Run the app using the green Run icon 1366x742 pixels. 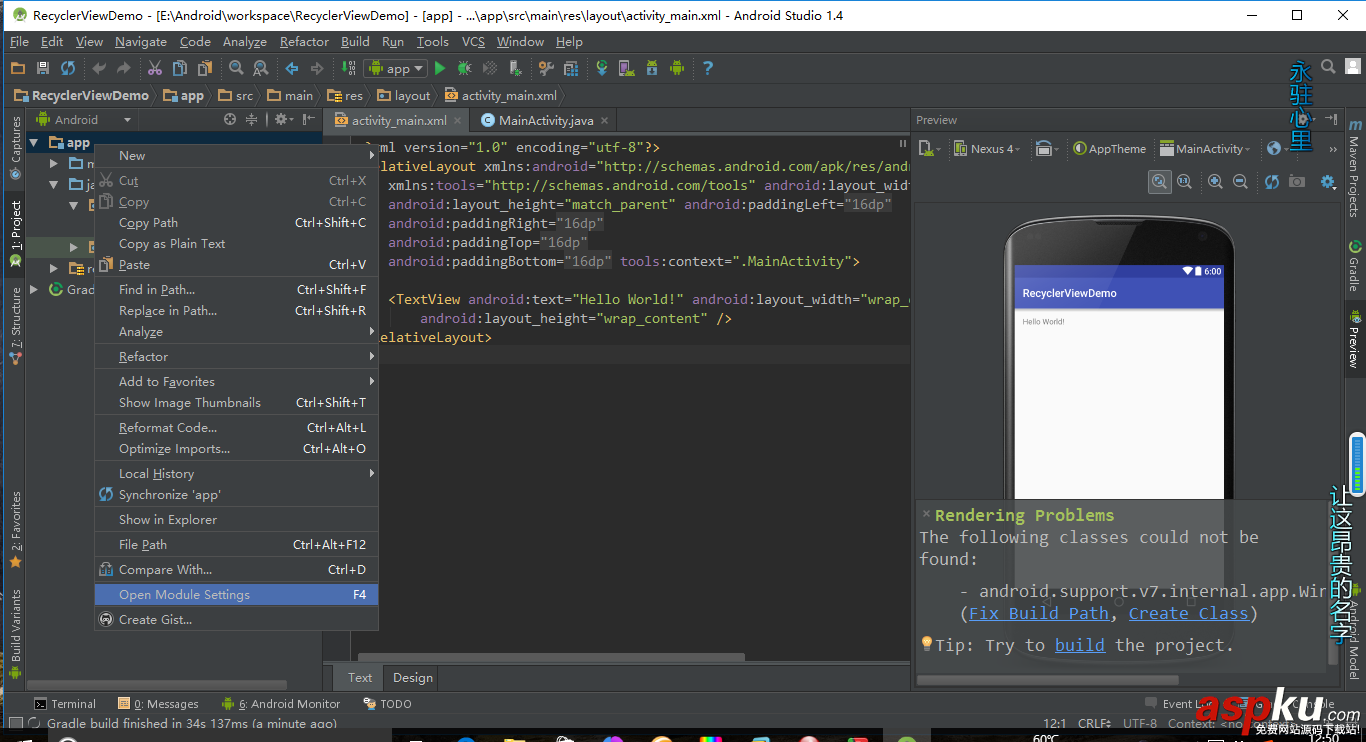440,68
